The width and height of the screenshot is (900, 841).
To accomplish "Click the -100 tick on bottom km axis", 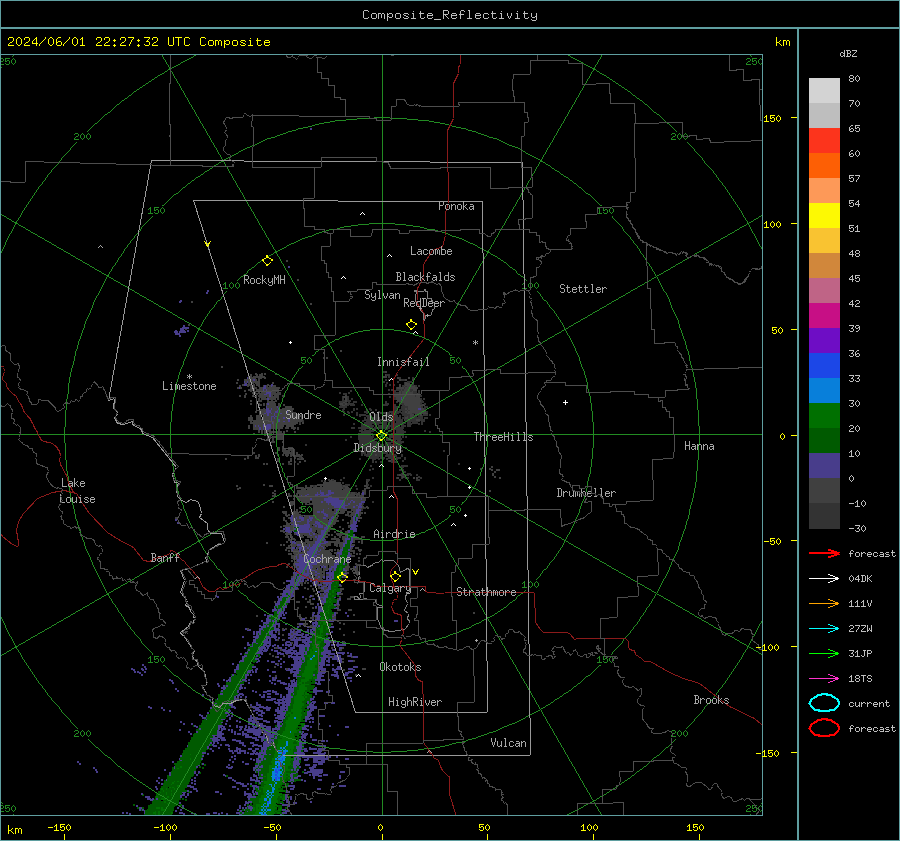I will coord(165,828).
